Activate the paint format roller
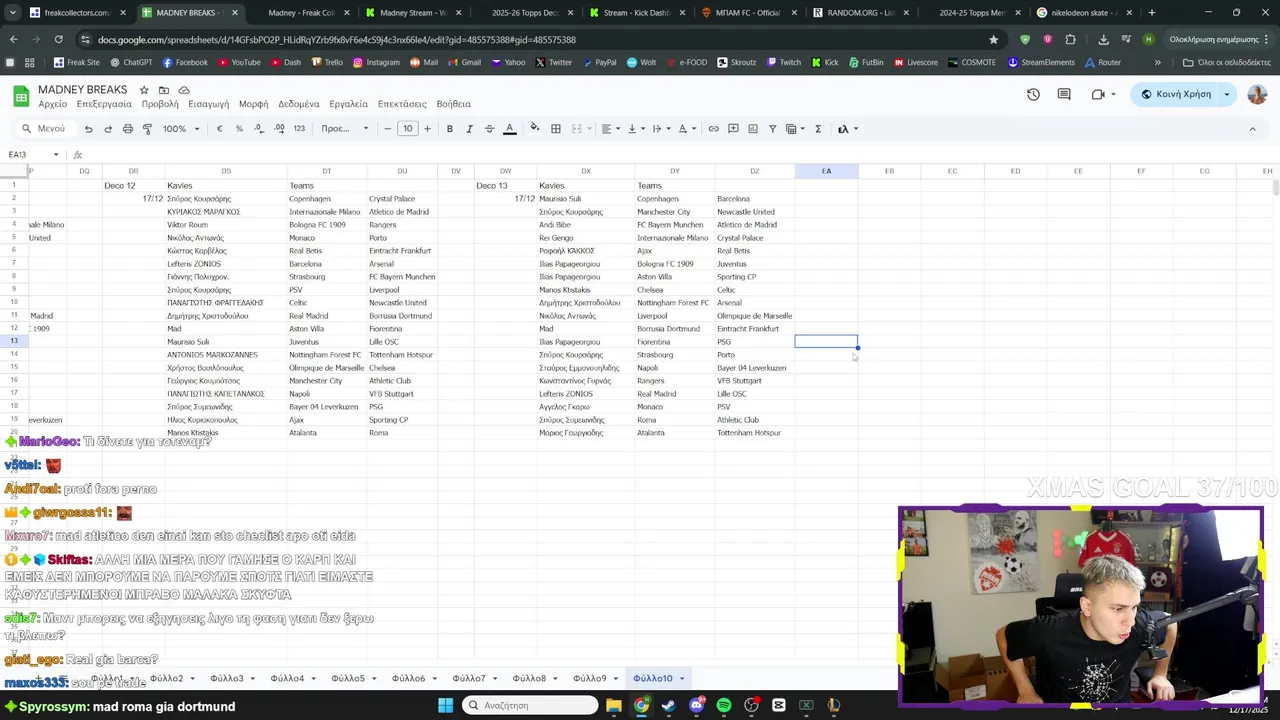 [147, 129]
